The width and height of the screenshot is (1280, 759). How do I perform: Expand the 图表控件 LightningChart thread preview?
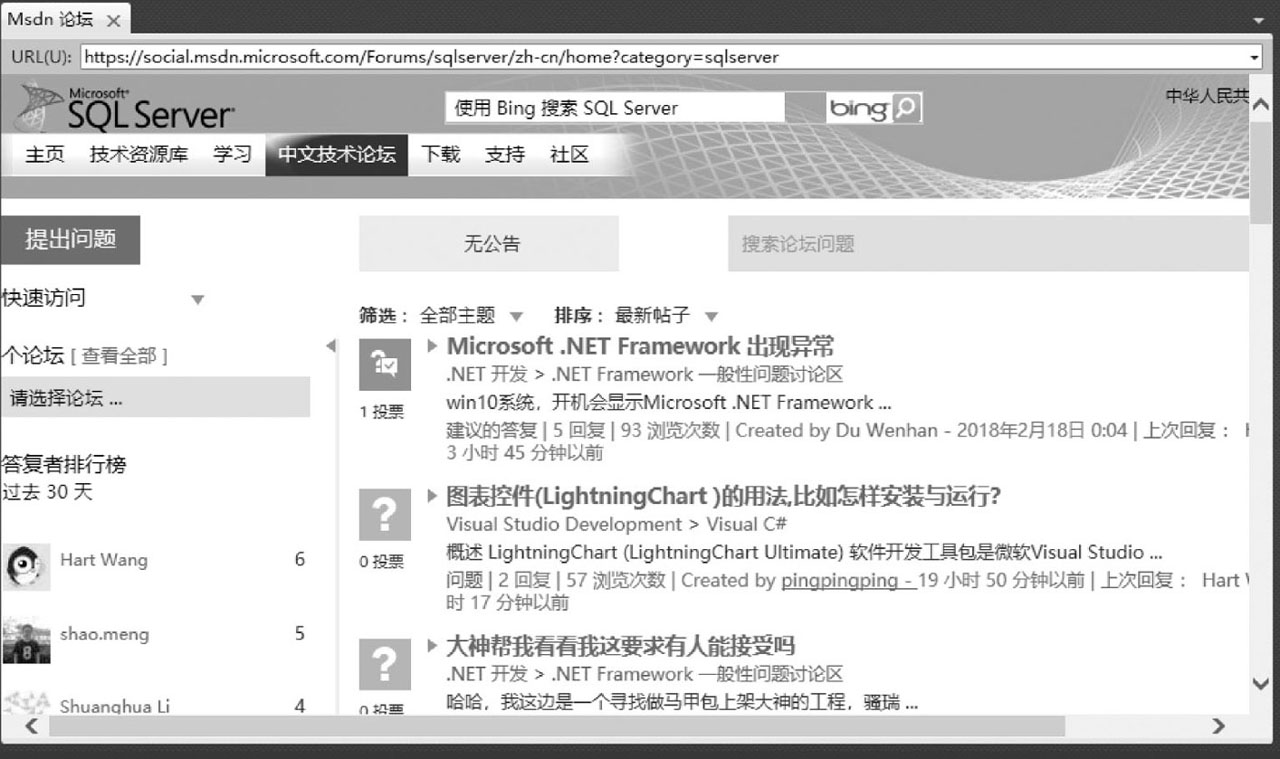[432, 496]
